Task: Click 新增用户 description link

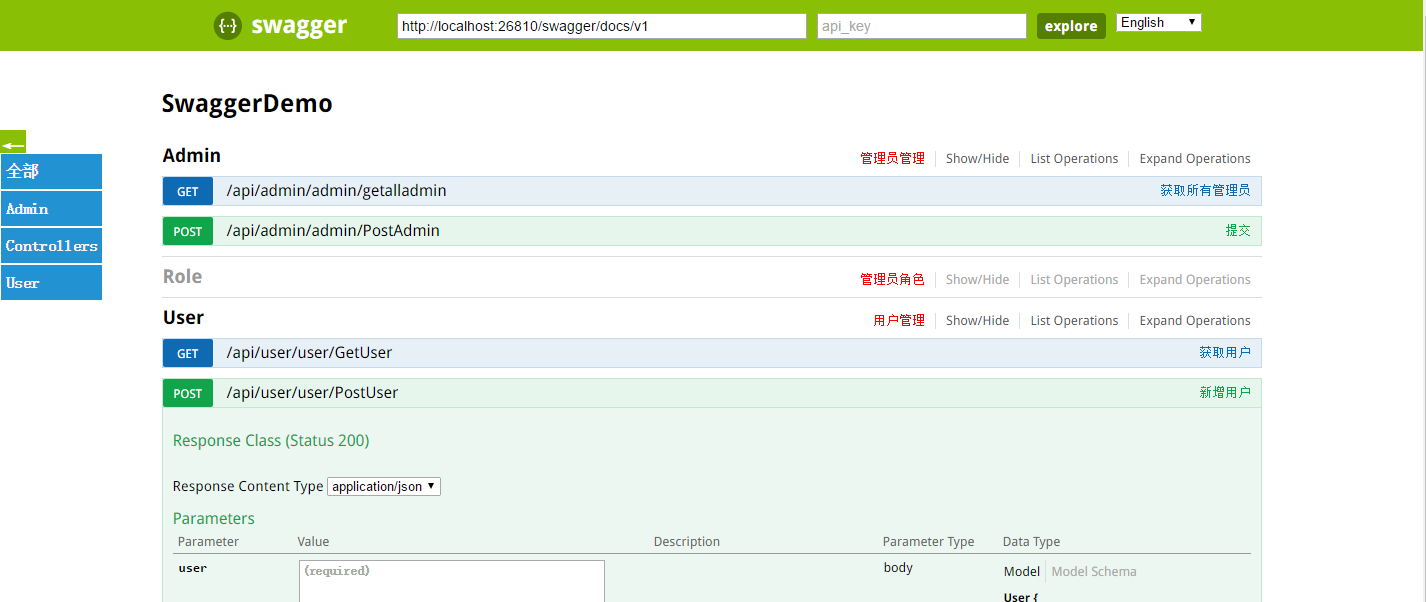Action: 1225,392
